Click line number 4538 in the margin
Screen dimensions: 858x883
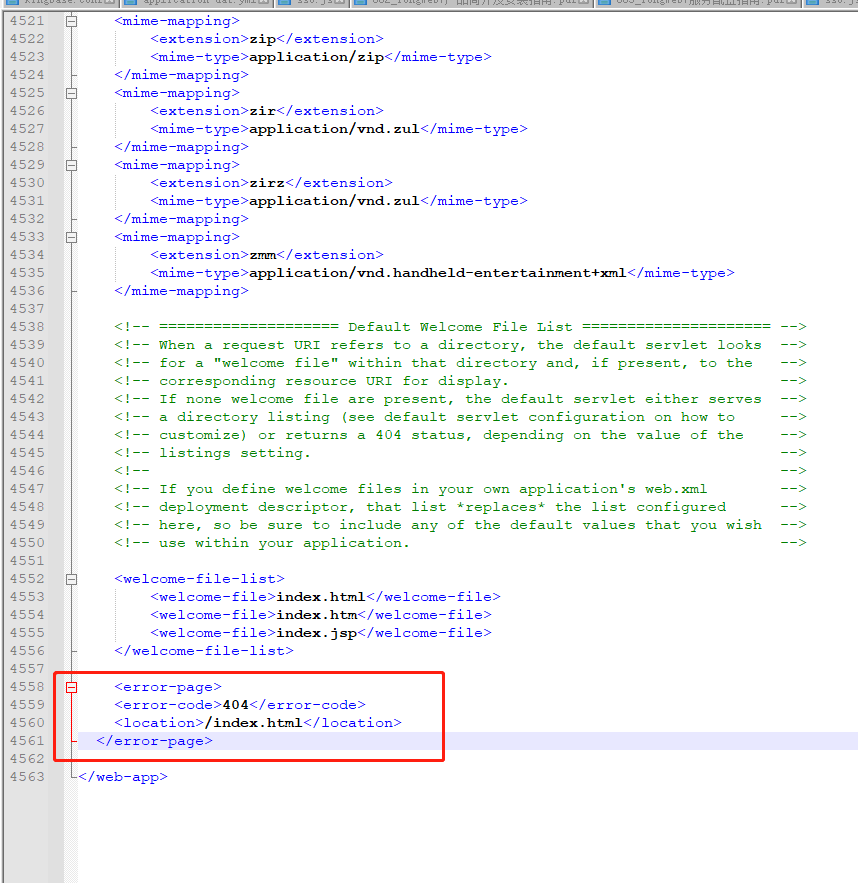tap(26, 327)
